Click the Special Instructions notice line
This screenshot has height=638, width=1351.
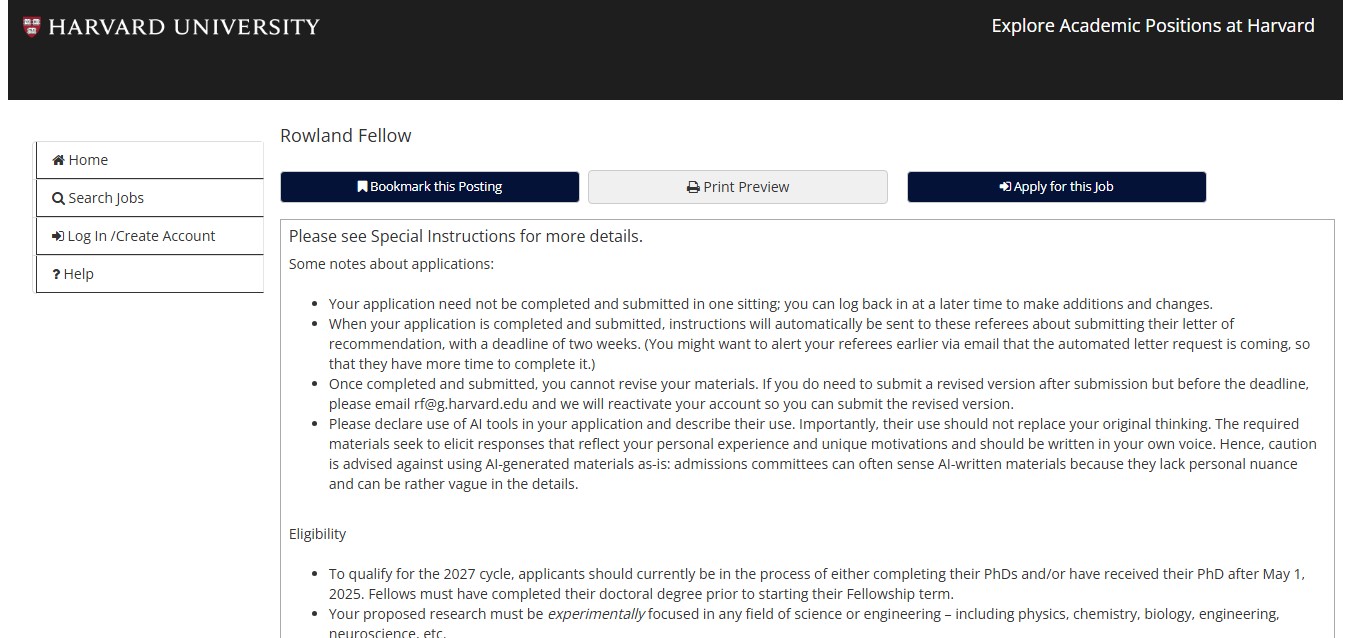coord(466,237)
